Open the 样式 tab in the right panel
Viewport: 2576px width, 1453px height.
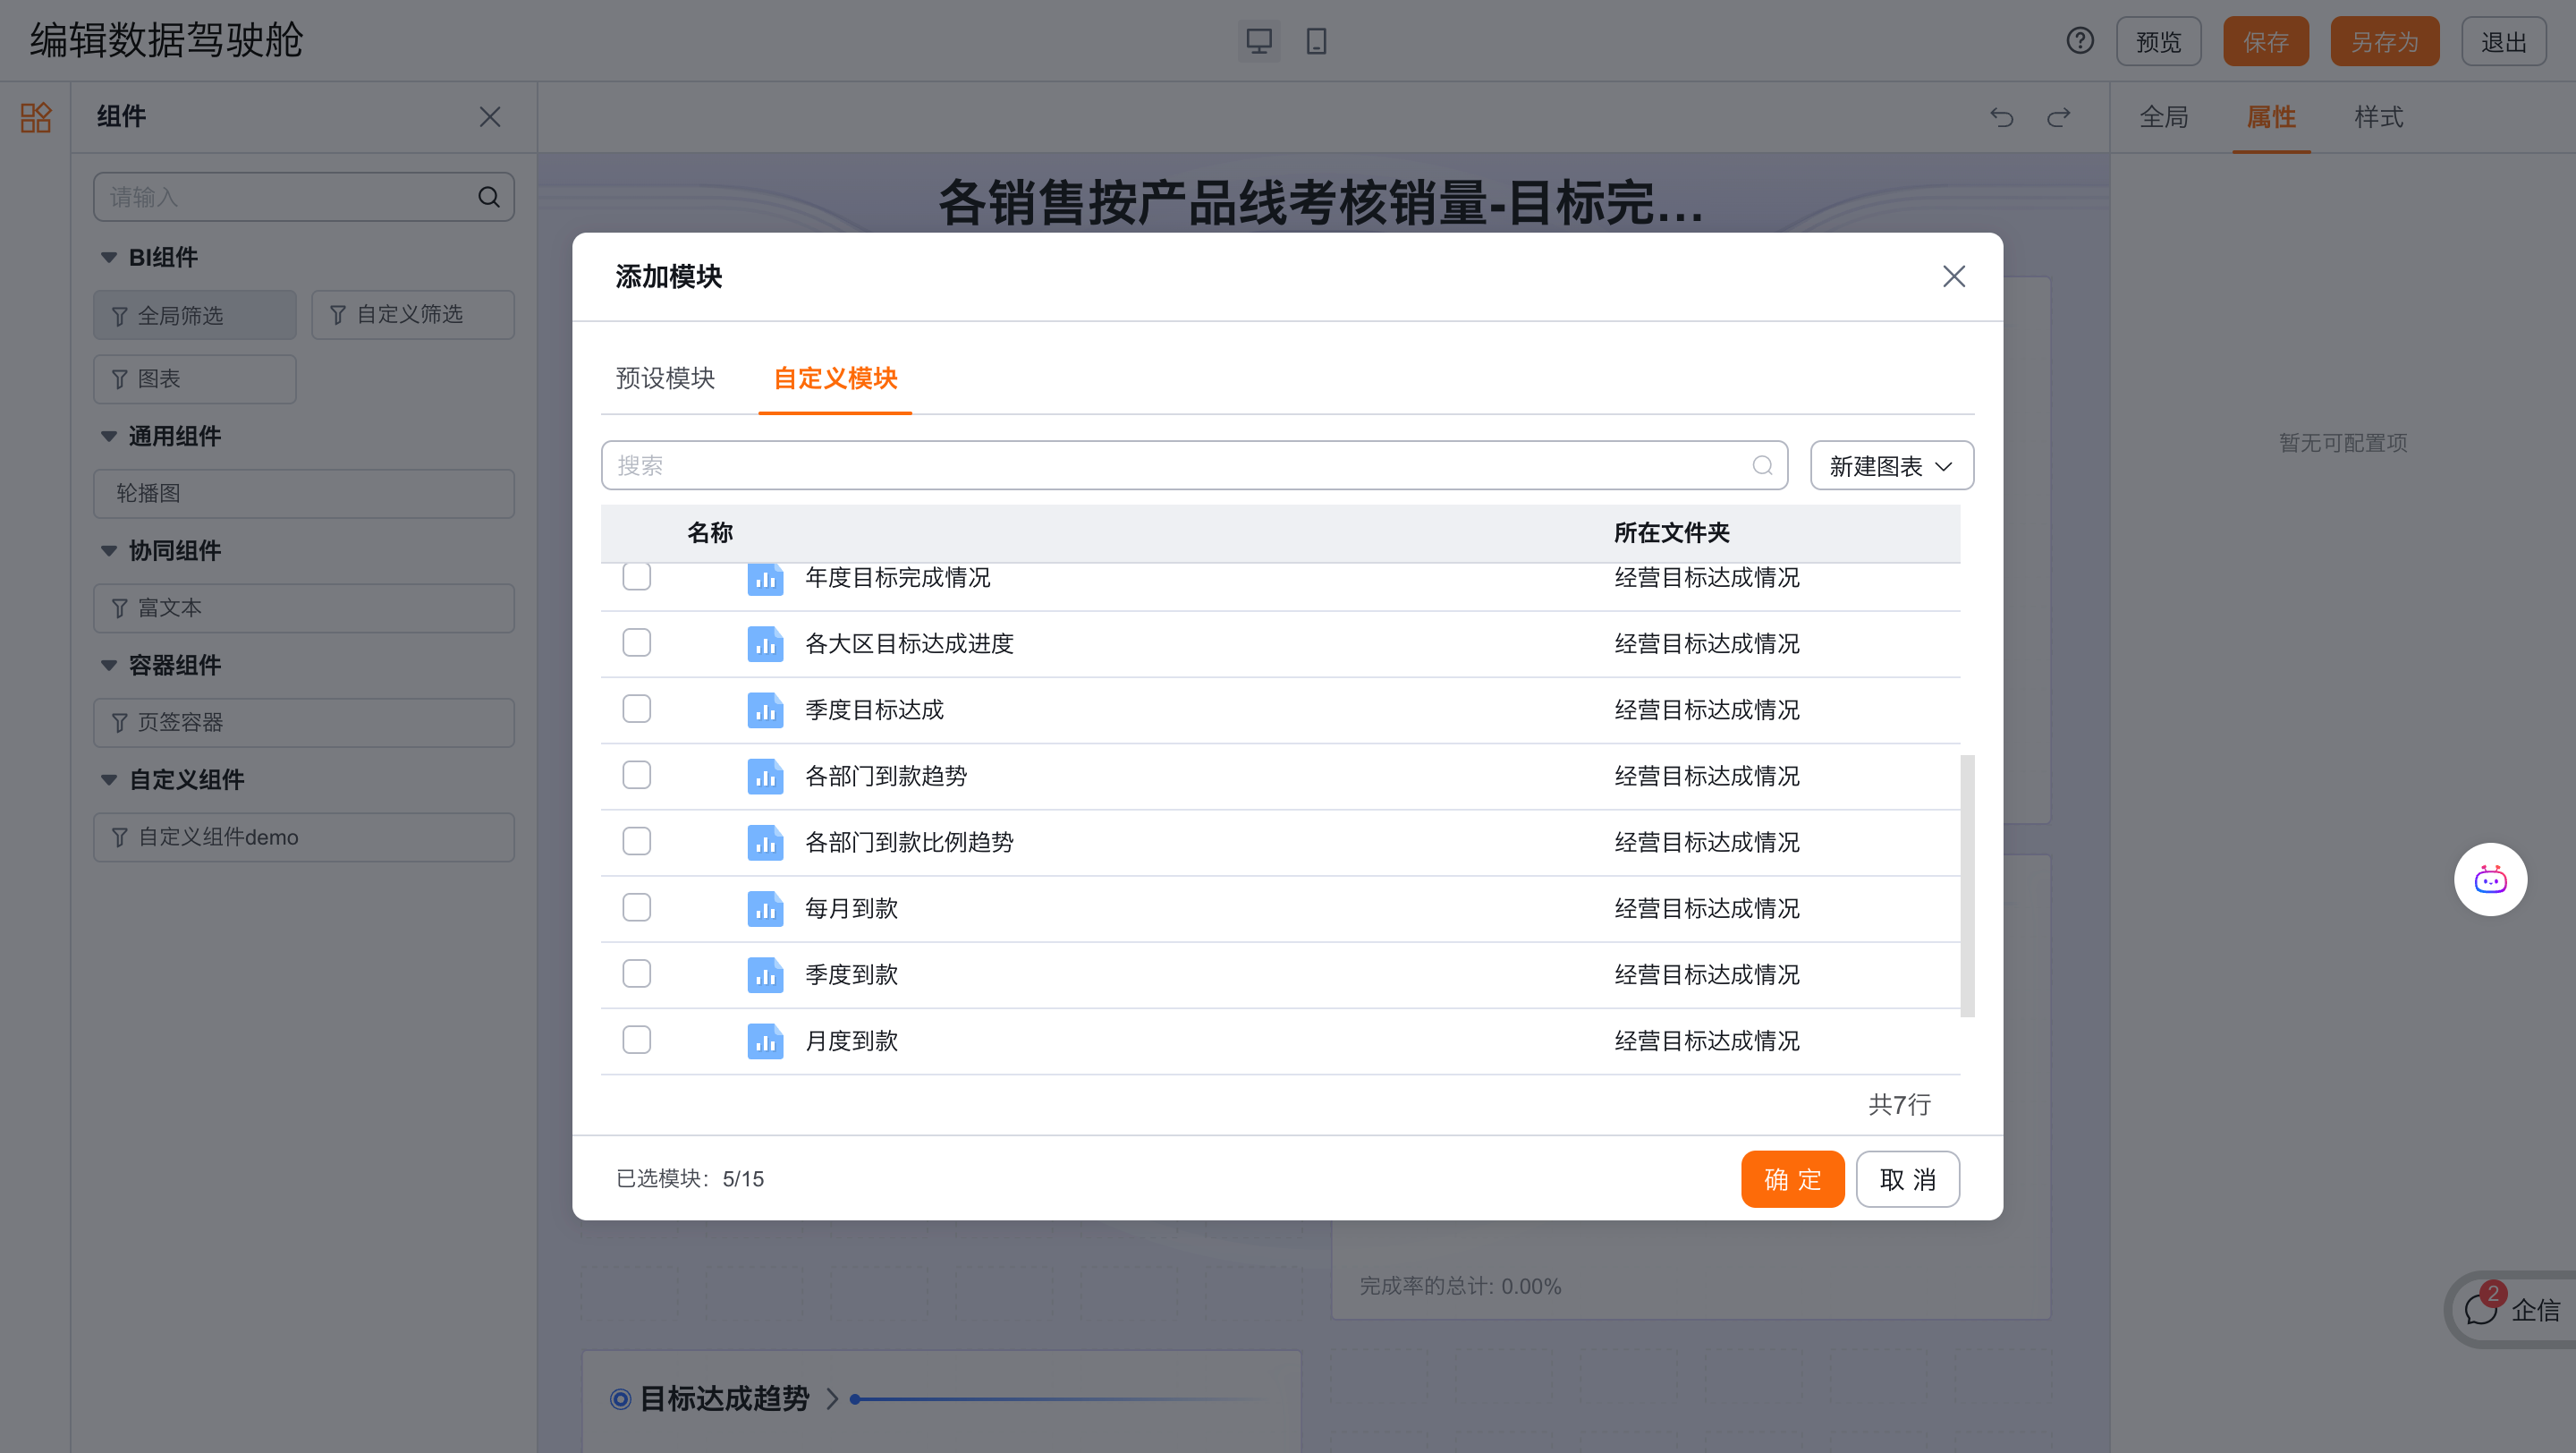(2378, 117)
